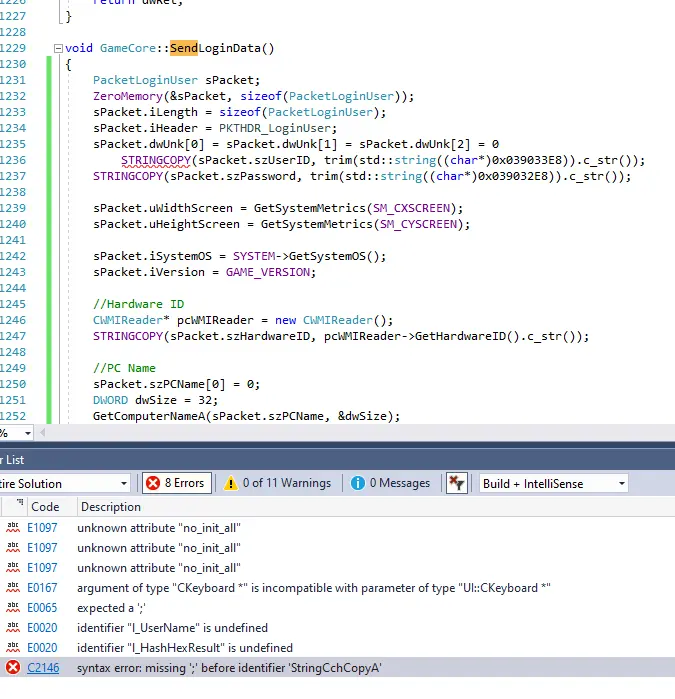This screenshot has width=675, height=699.
Task: Click the clear filters funnel icon
Action: 457,483
